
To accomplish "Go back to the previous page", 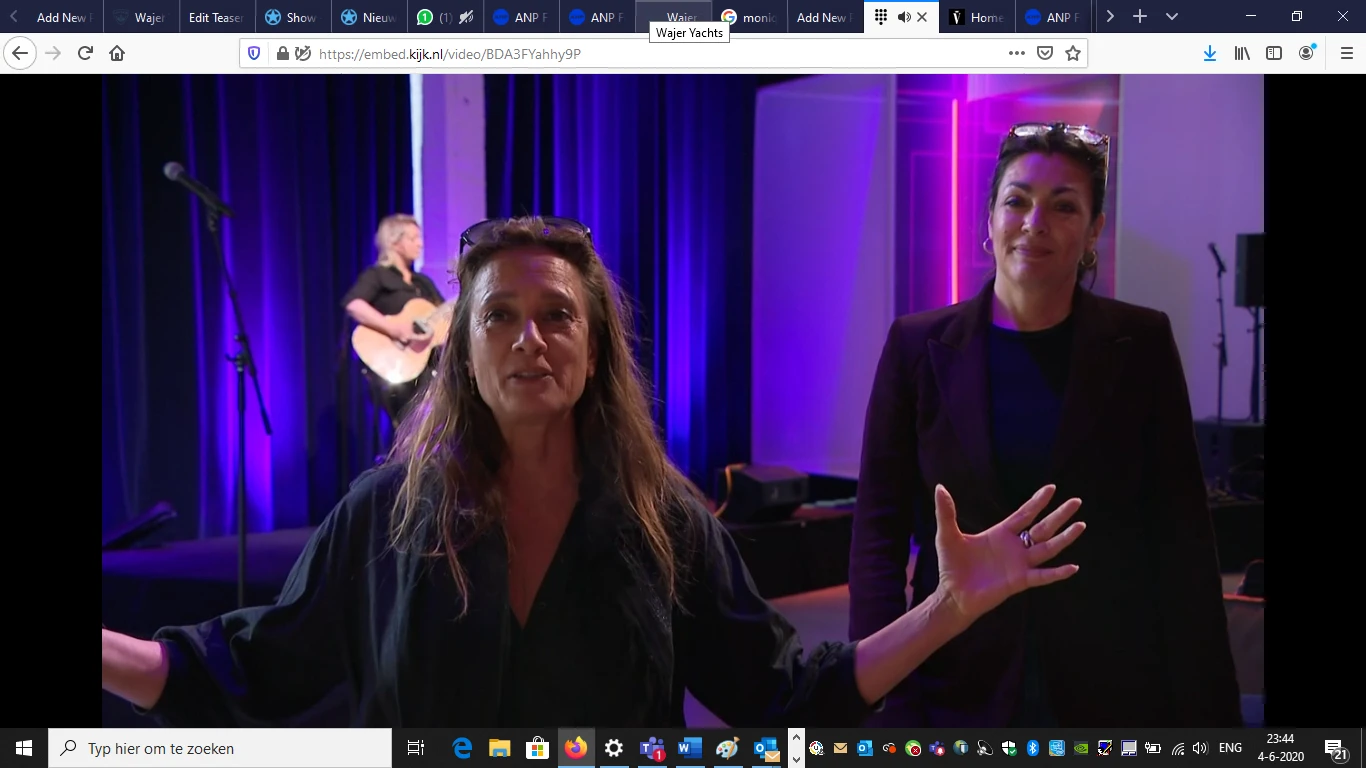I will (x=20, y=54).
